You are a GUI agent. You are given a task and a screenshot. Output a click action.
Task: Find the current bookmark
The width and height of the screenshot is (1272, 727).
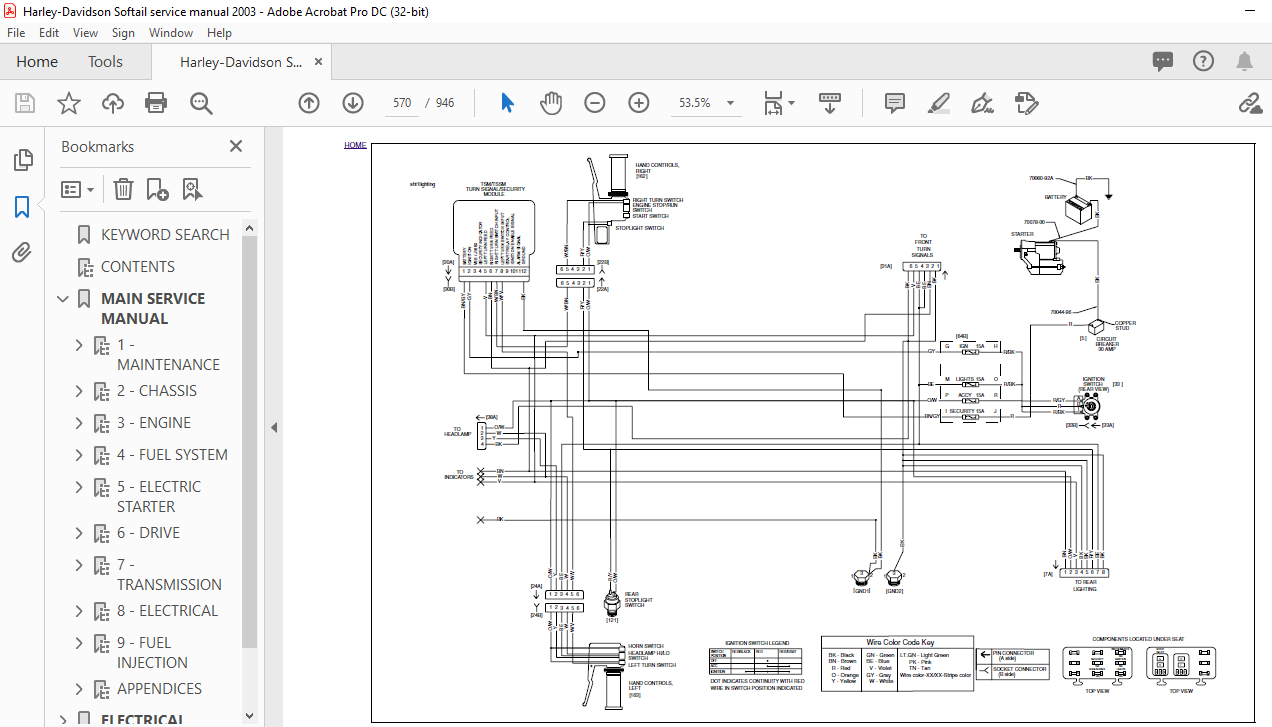[x=192, y=189]
